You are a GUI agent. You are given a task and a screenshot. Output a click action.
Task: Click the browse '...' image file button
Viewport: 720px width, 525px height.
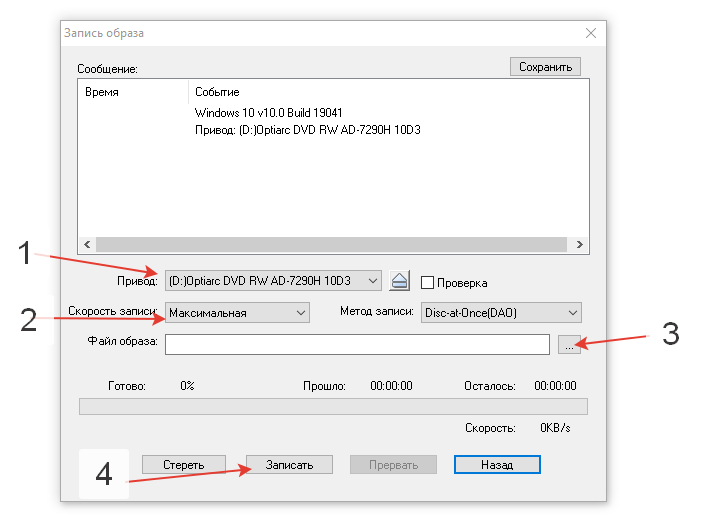click(569, 344)
